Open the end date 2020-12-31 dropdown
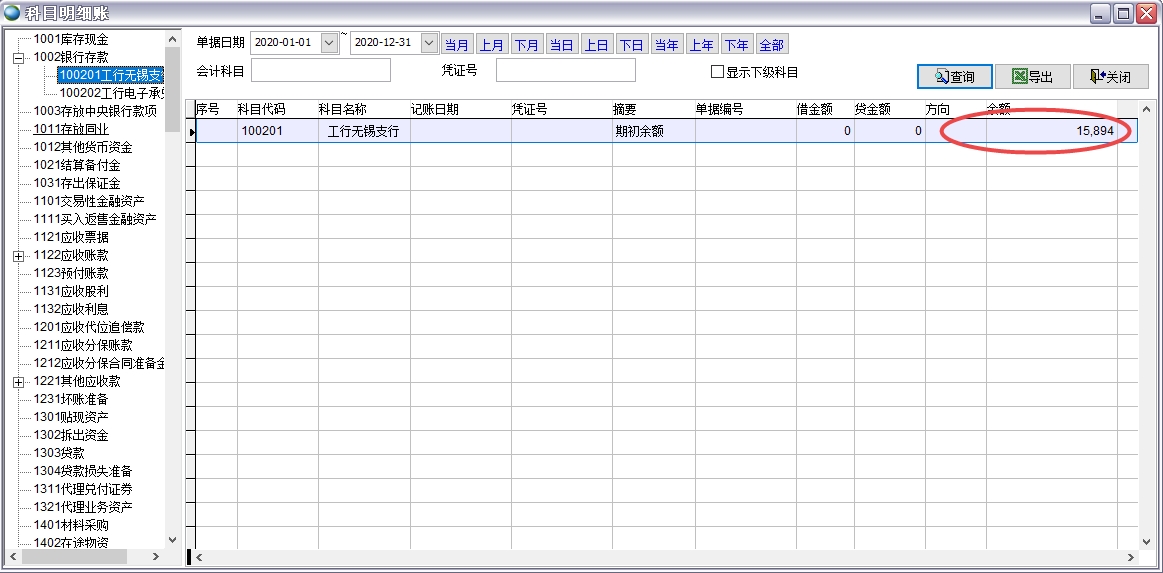The width and height of the screenshot is (1163, 573). point(429,43)
